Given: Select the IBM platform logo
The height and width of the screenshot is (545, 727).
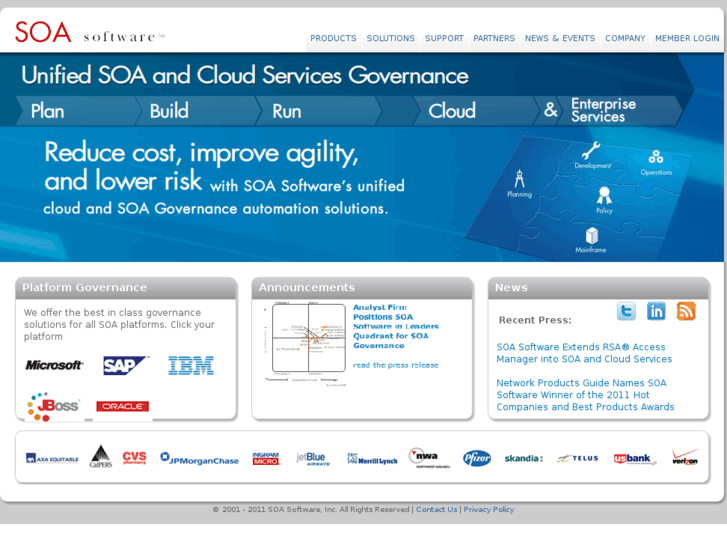Looking at the screenshot, I should coord(191,365).
